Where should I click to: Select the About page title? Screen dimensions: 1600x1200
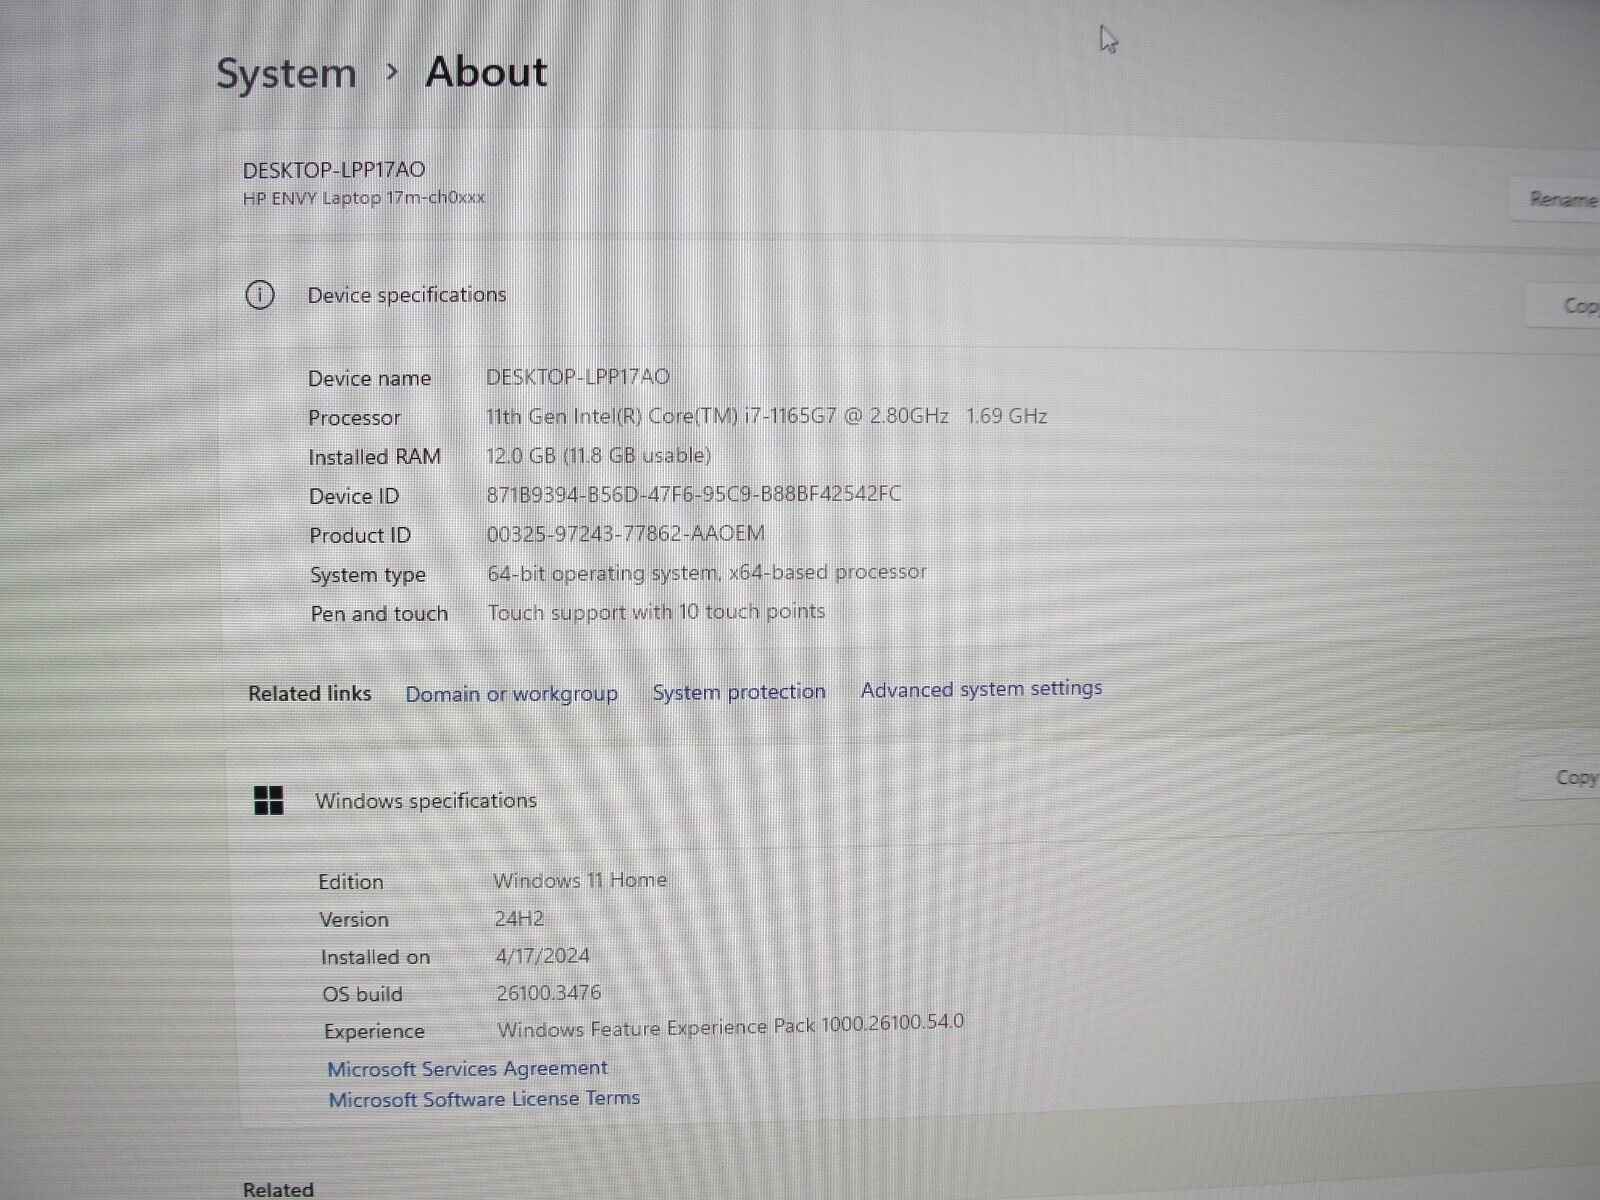(487, 72)
